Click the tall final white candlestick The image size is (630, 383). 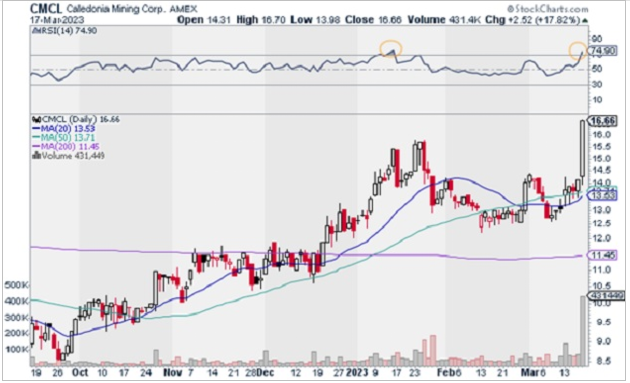583,148
